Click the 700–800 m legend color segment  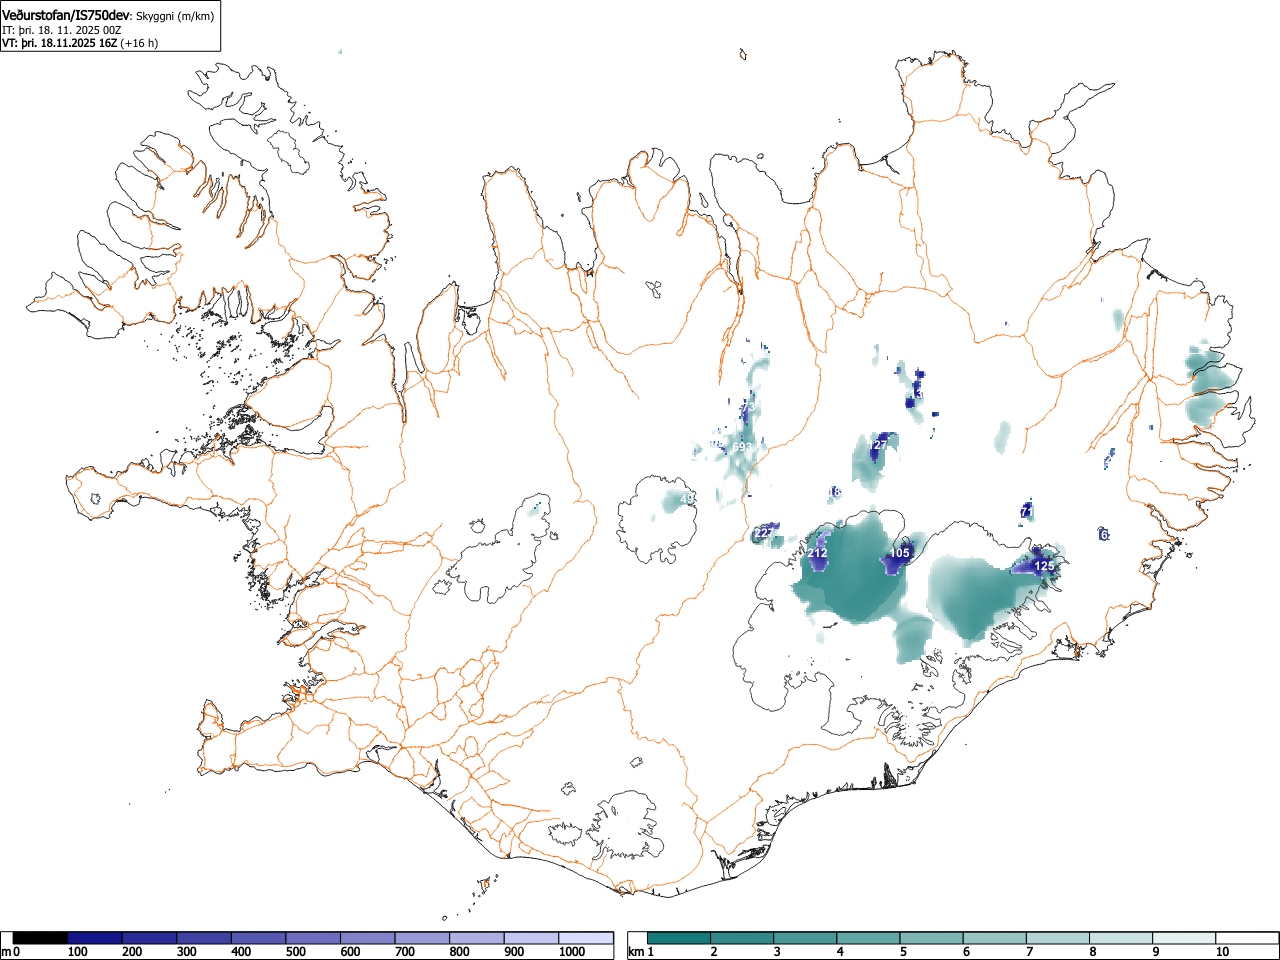click(421, 938)
